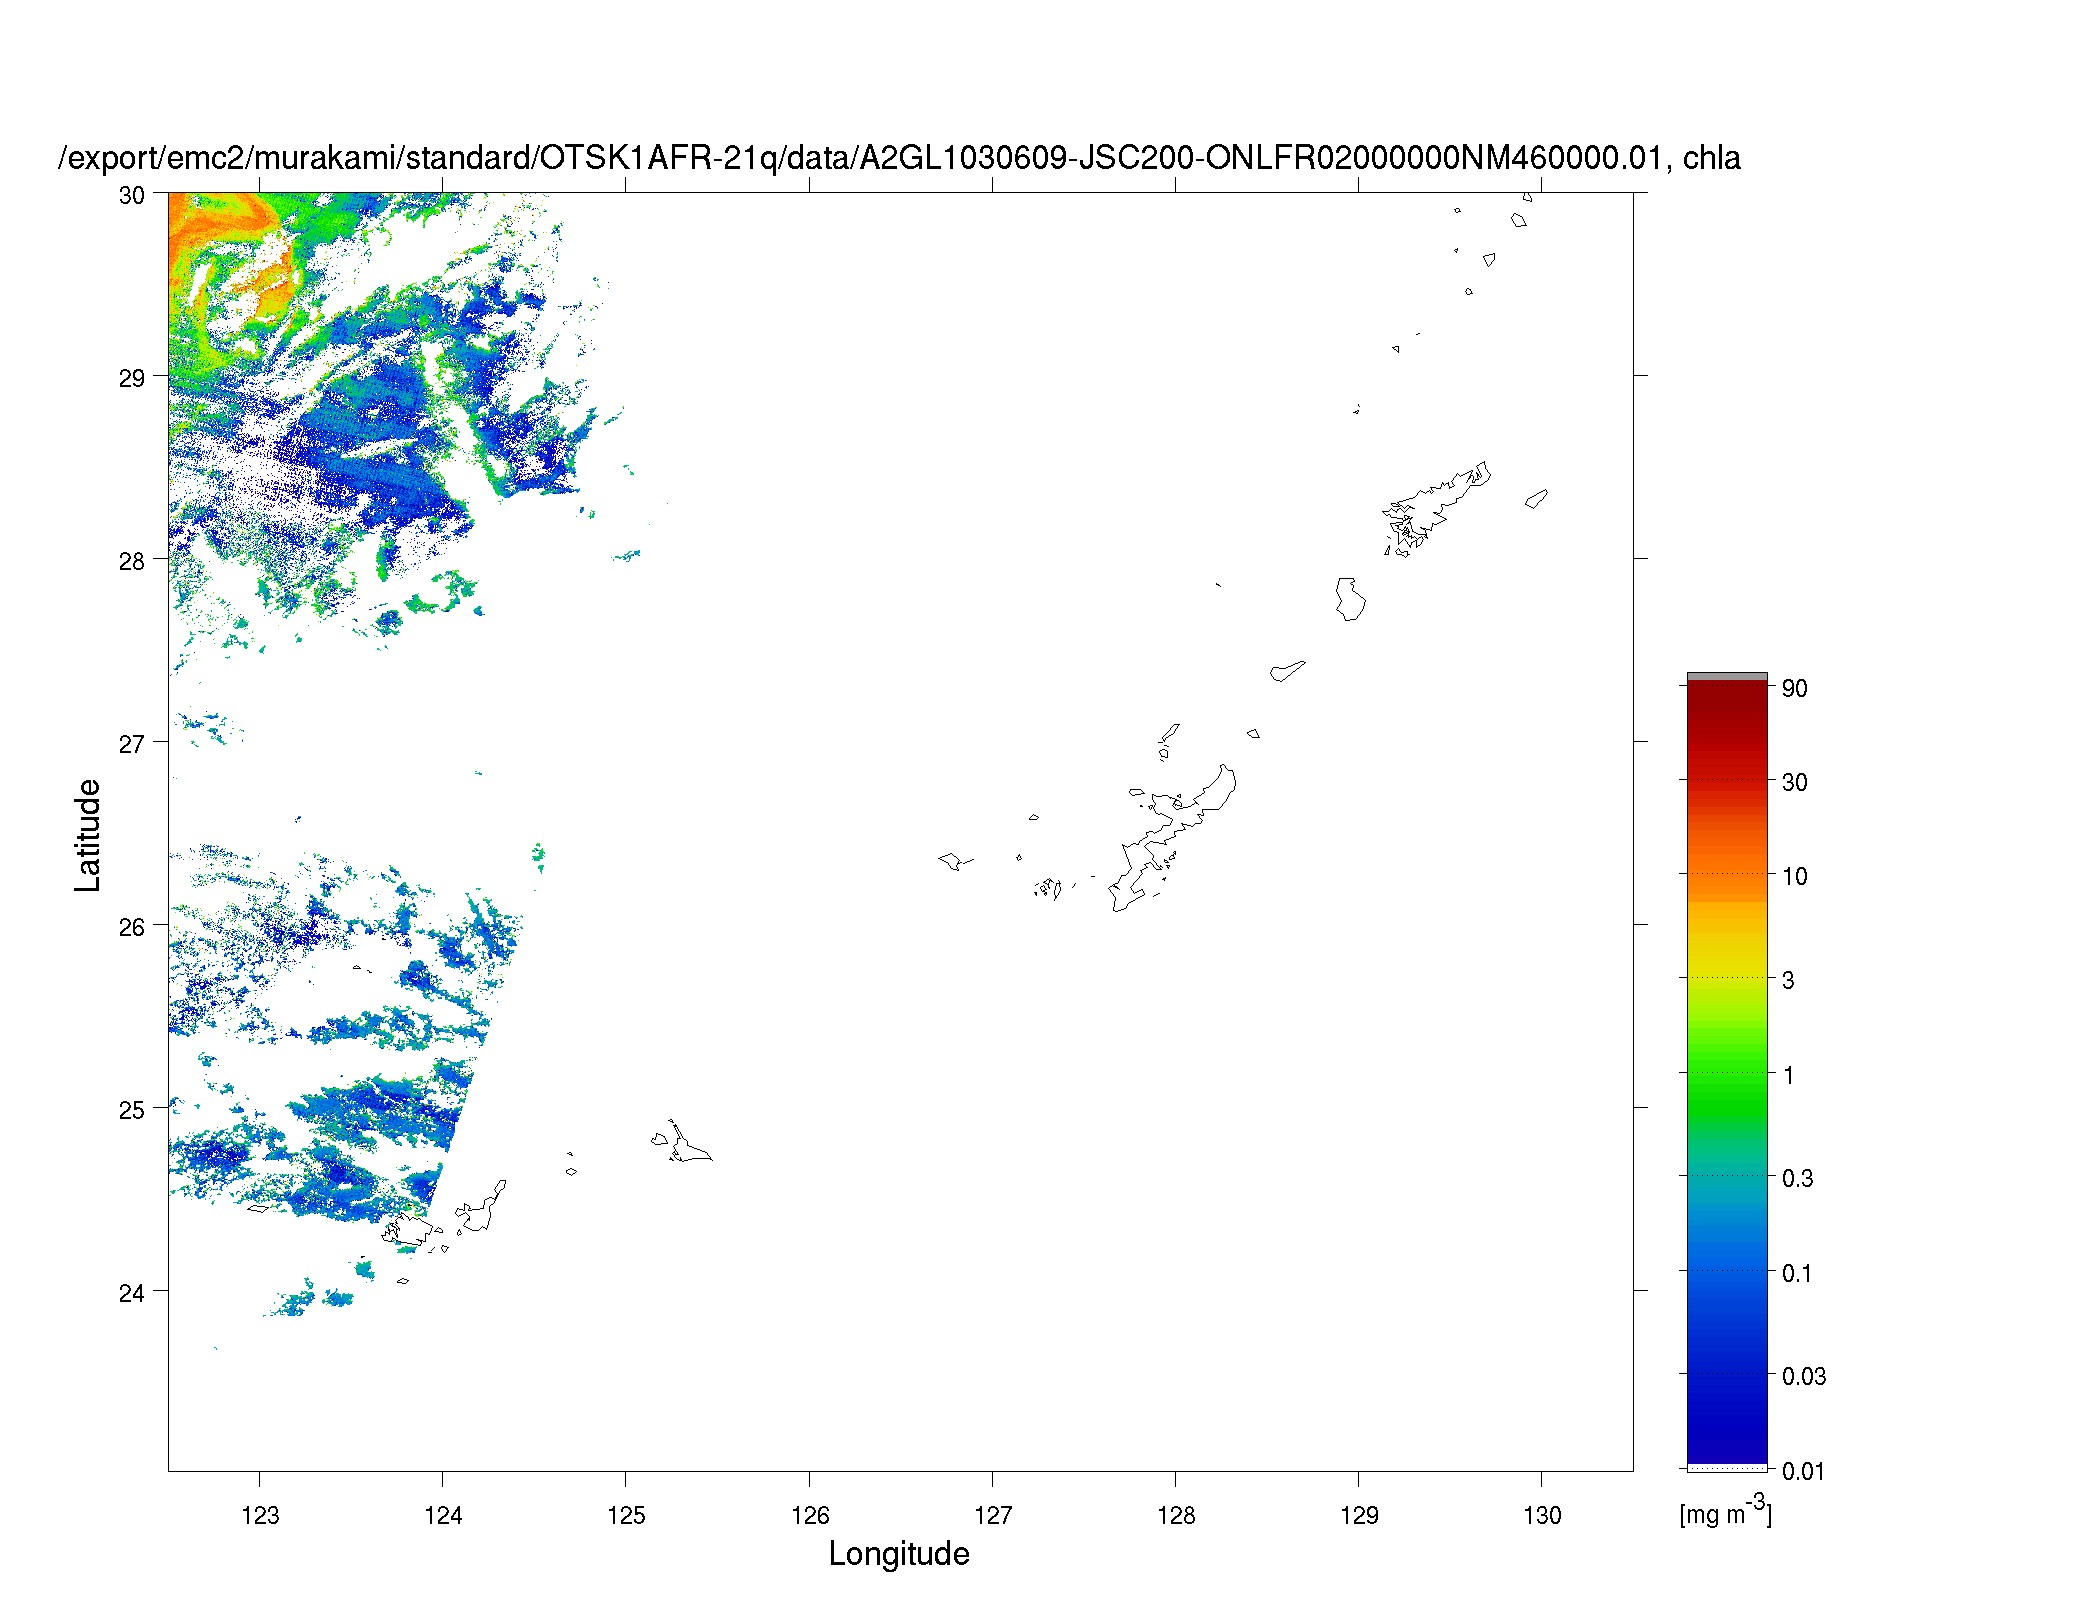Click the colorbar label 10

[1795, 877]
